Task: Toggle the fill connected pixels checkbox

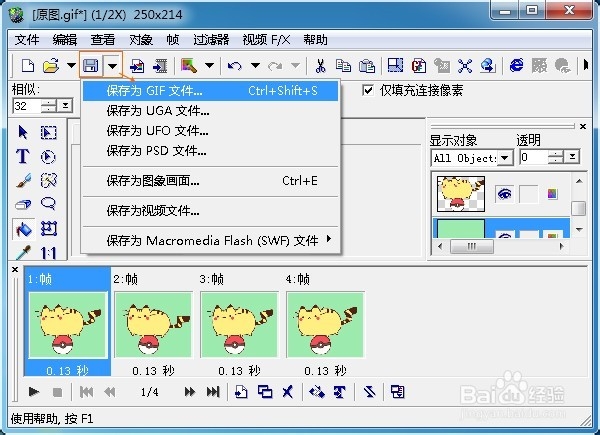Action: [x=368, y=91]
